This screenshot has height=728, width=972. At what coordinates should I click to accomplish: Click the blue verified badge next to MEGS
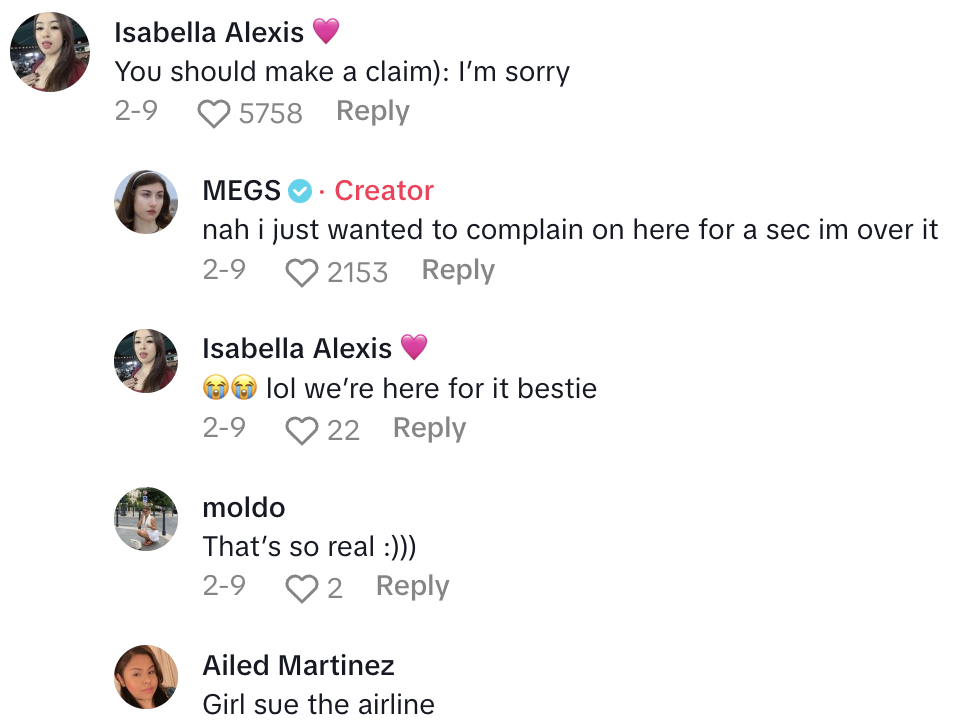[300, 190]
